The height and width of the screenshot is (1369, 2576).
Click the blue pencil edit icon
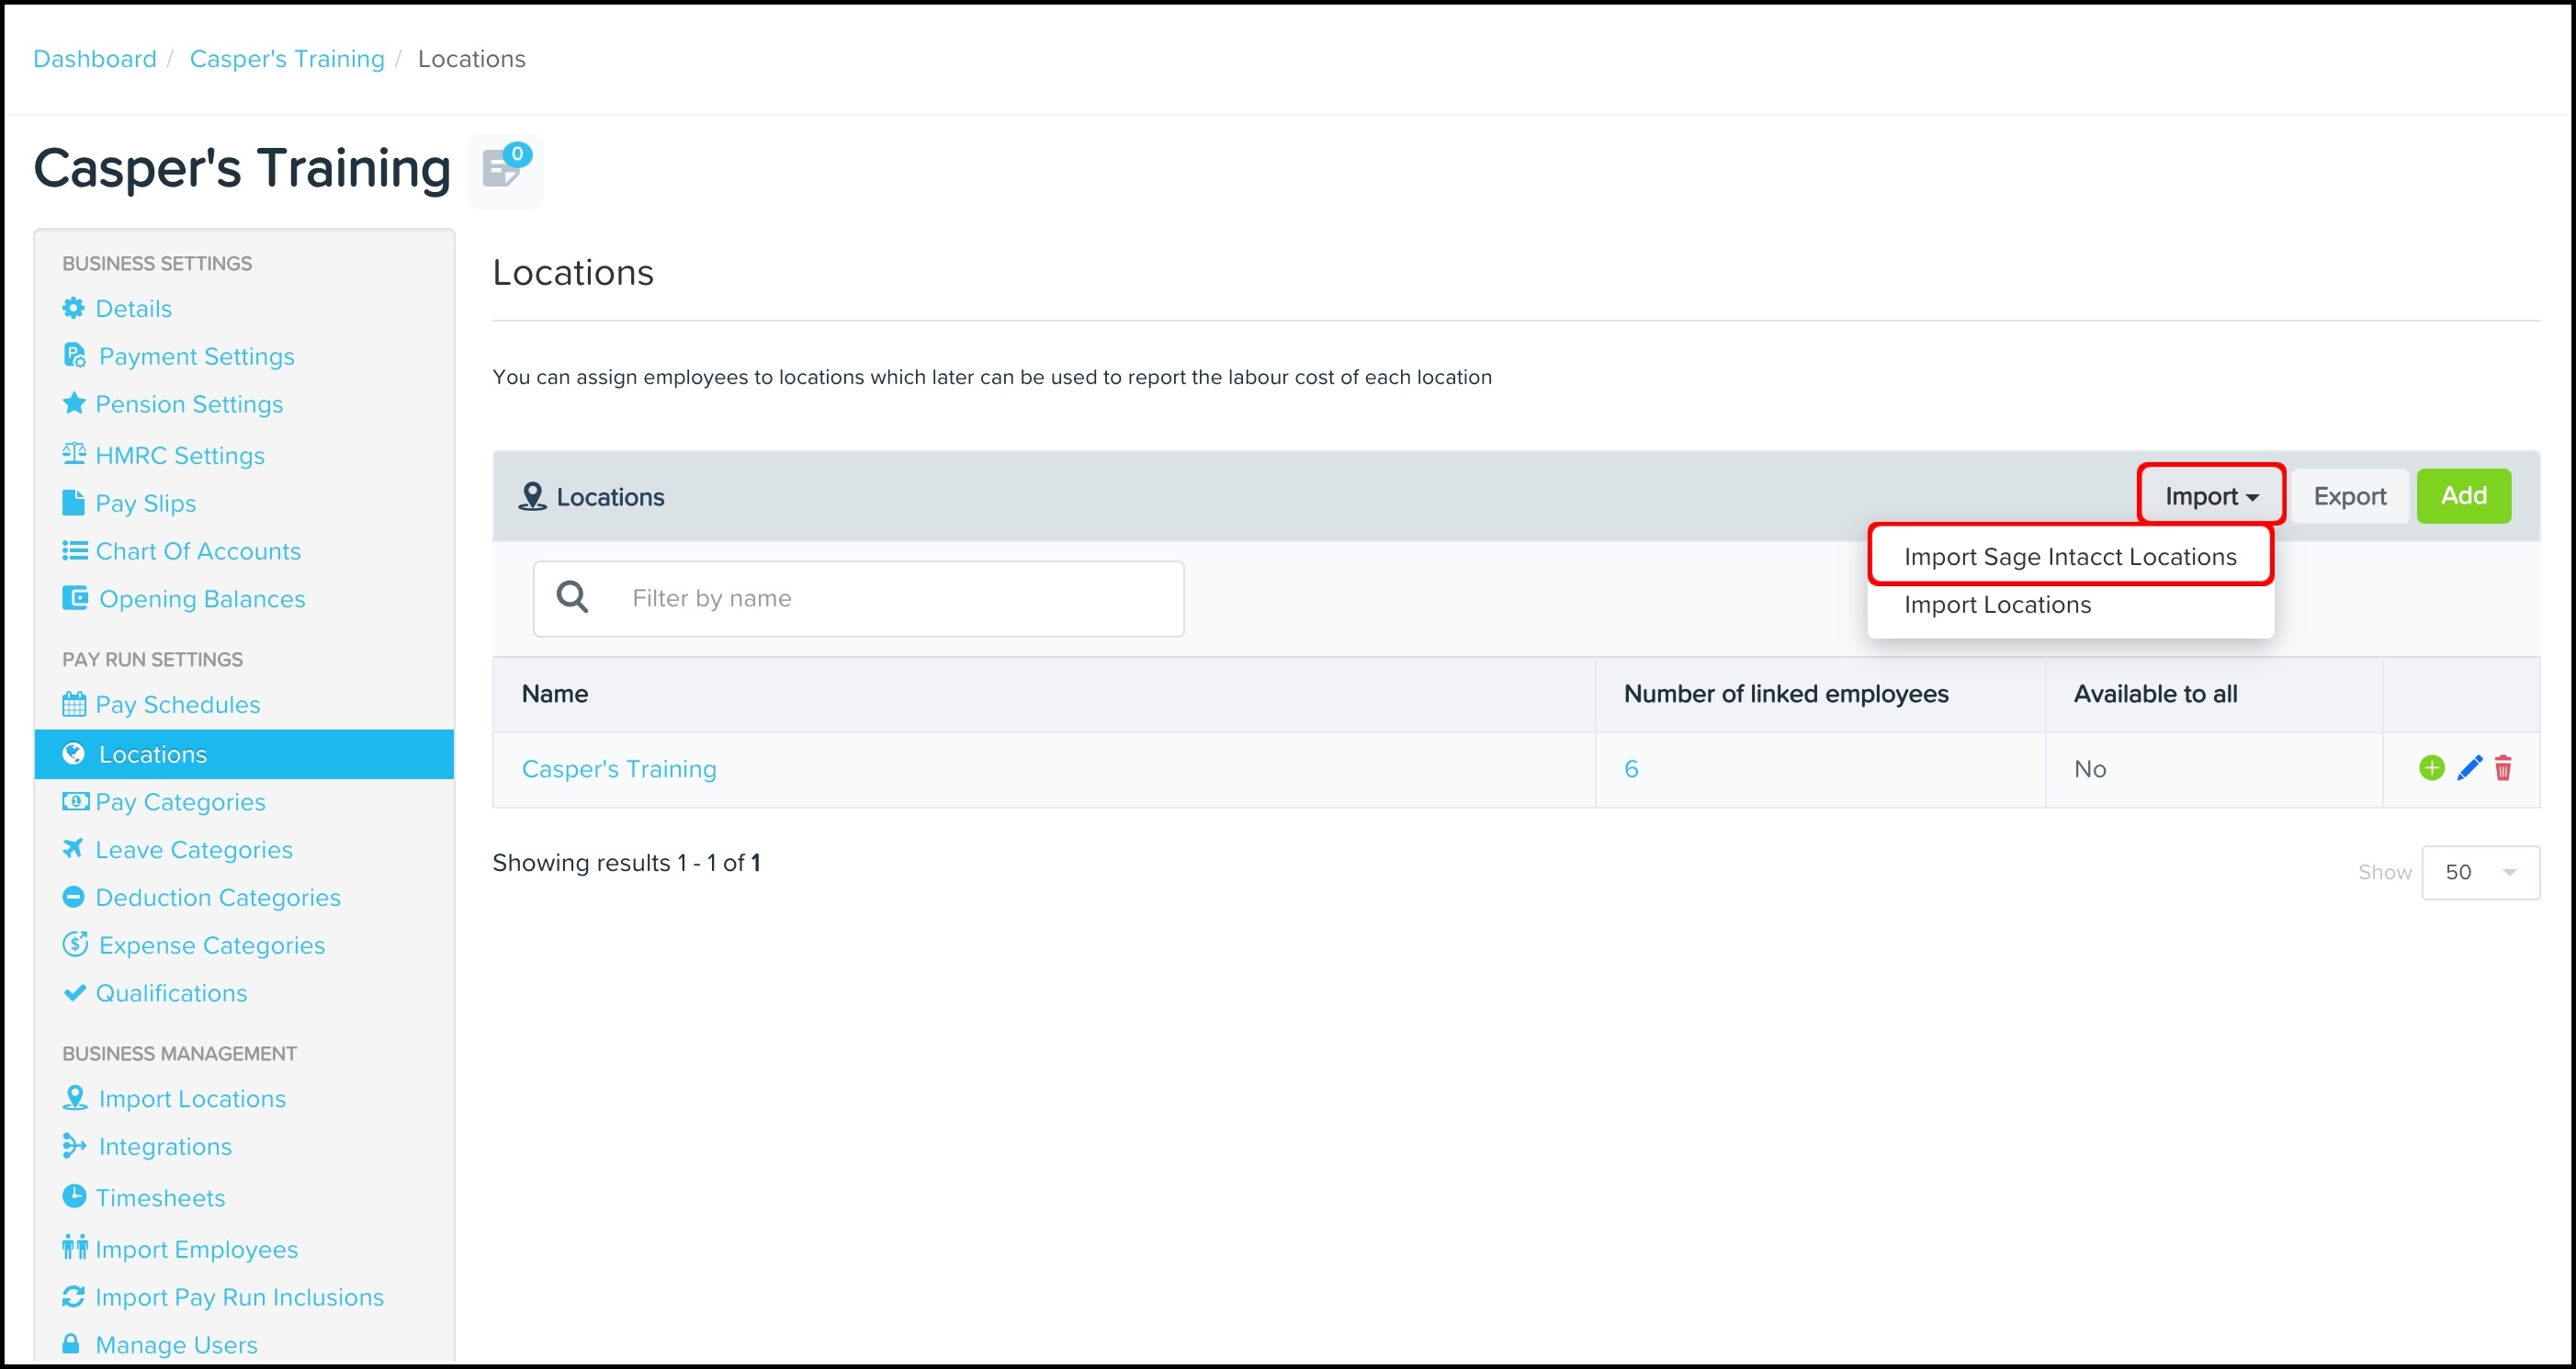point(2469,768)
